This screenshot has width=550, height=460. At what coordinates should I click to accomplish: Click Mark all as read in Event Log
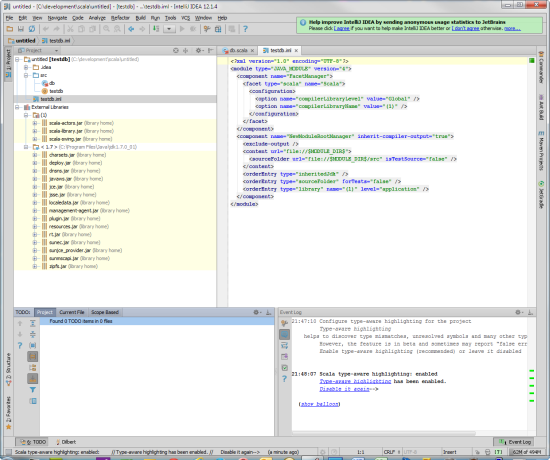pos(284,368)
